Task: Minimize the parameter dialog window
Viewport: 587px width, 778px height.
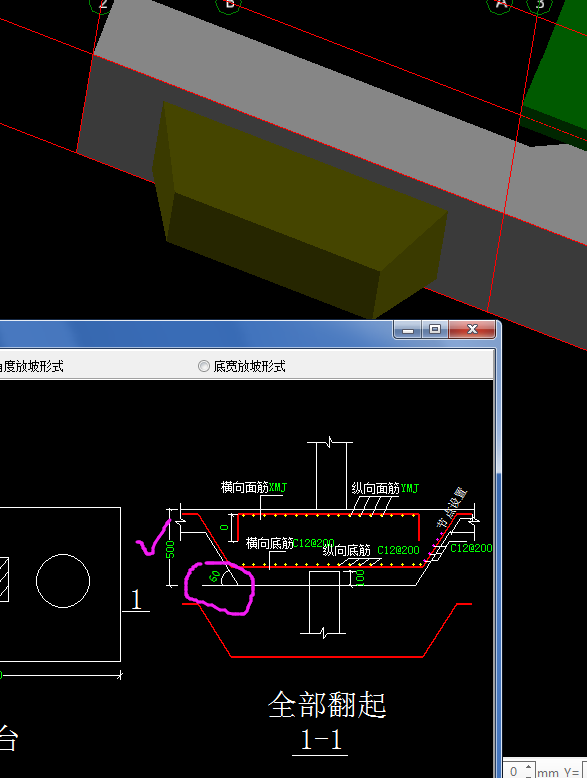Action: [x=408, y=329]
